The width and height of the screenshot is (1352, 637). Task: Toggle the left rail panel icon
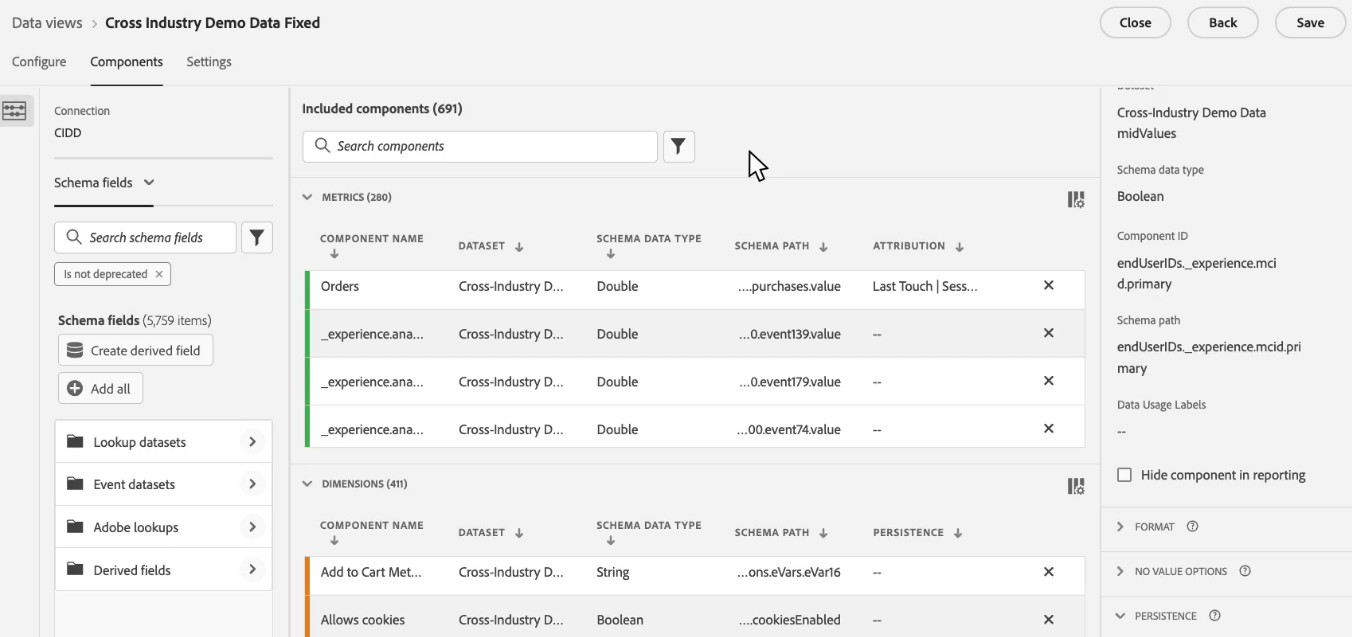(x=15, y=111)
